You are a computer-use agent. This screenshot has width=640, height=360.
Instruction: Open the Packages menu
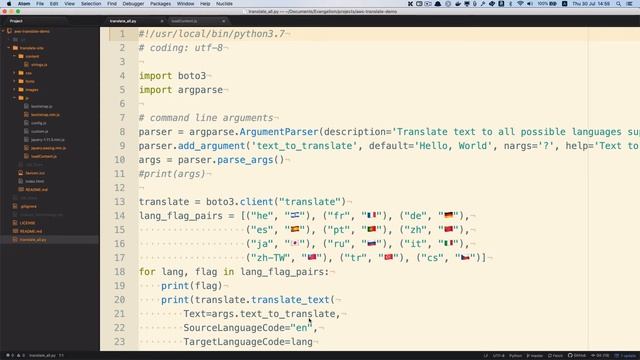(160, 4)
